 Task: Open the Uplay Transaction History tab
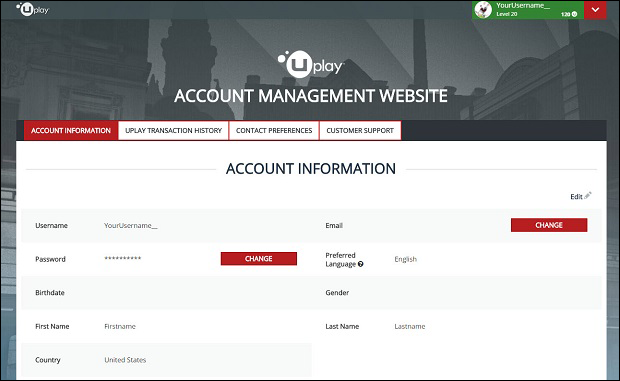173,130
